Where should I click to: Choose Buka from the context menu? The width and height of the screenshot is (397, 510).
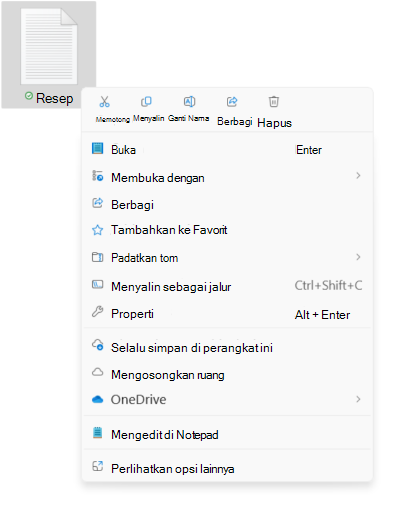(227, 150)
